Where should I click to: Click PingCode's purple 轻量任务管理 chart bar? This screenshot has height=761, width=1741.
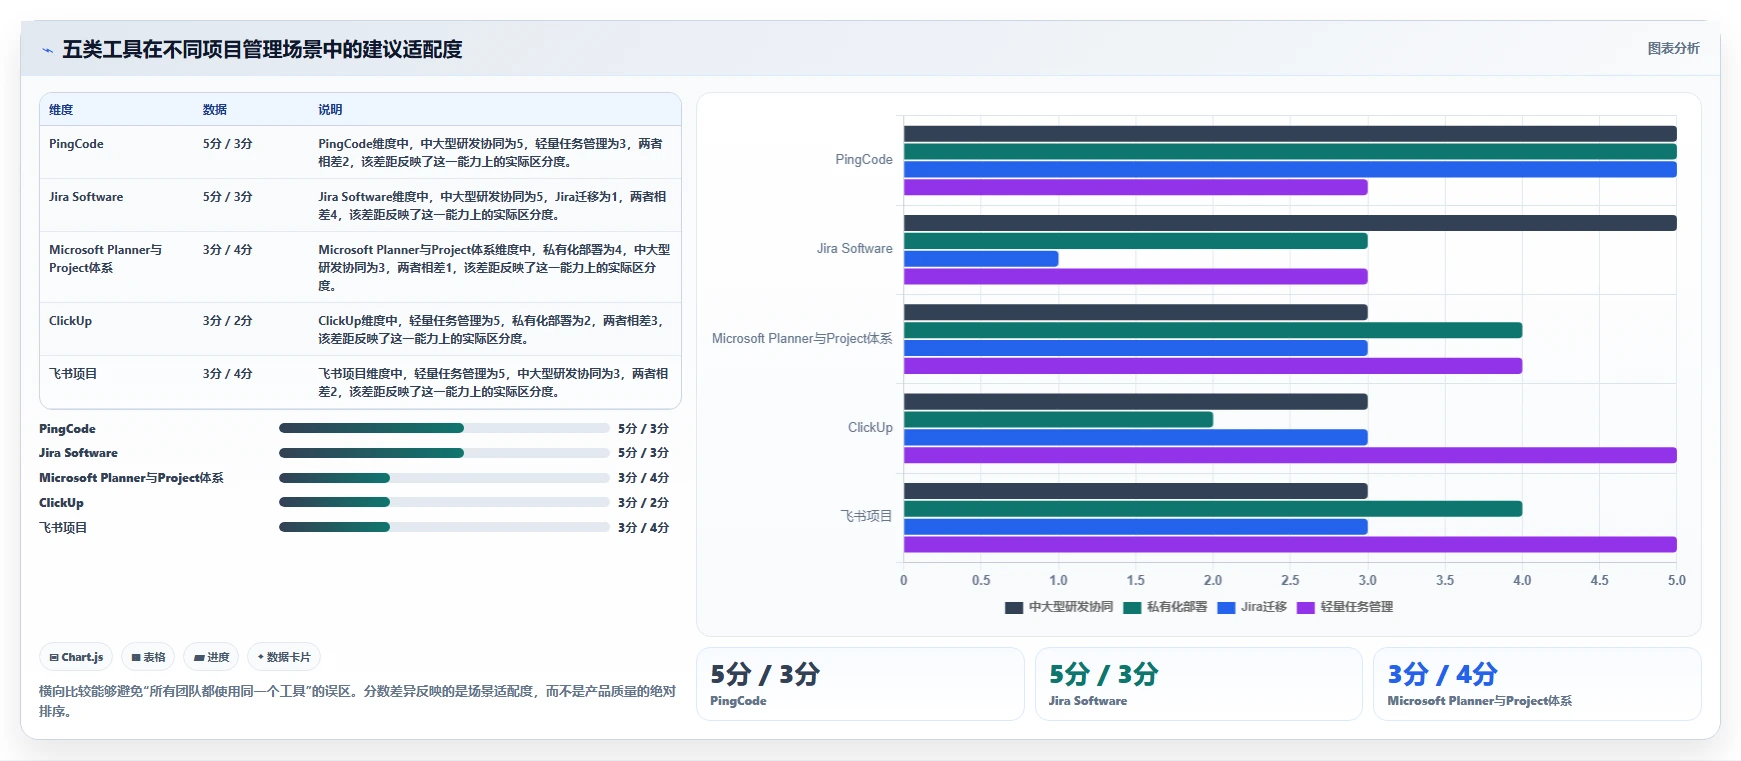tap(1135, 187)
